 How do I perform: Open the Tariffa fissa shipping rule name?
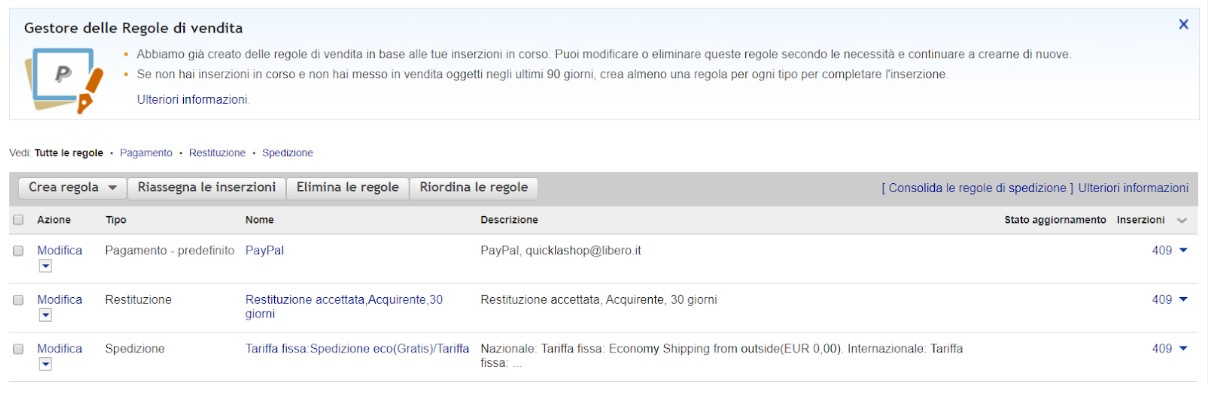357,349
